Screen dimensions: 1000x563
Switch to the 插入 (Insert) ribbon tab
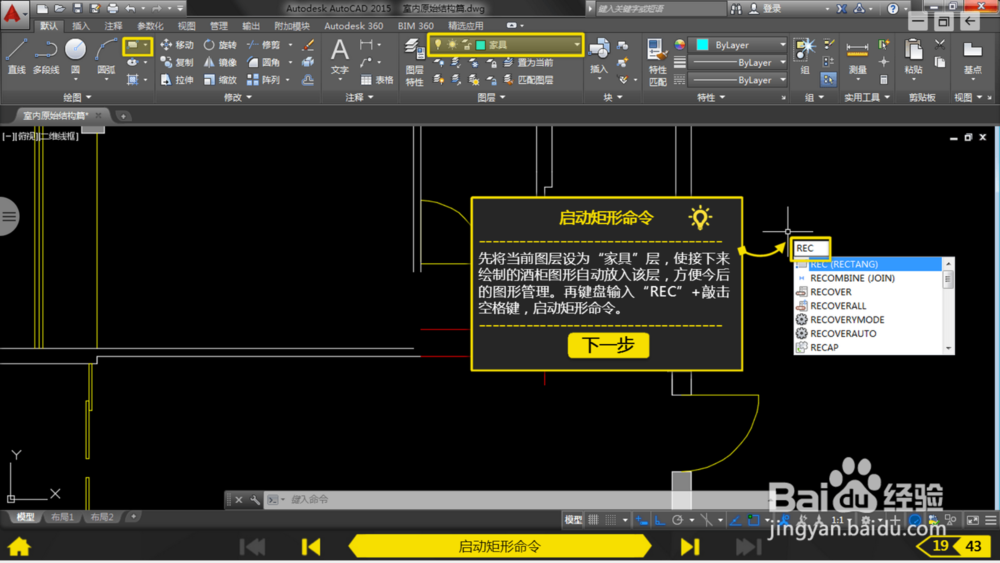click(81, 26)
